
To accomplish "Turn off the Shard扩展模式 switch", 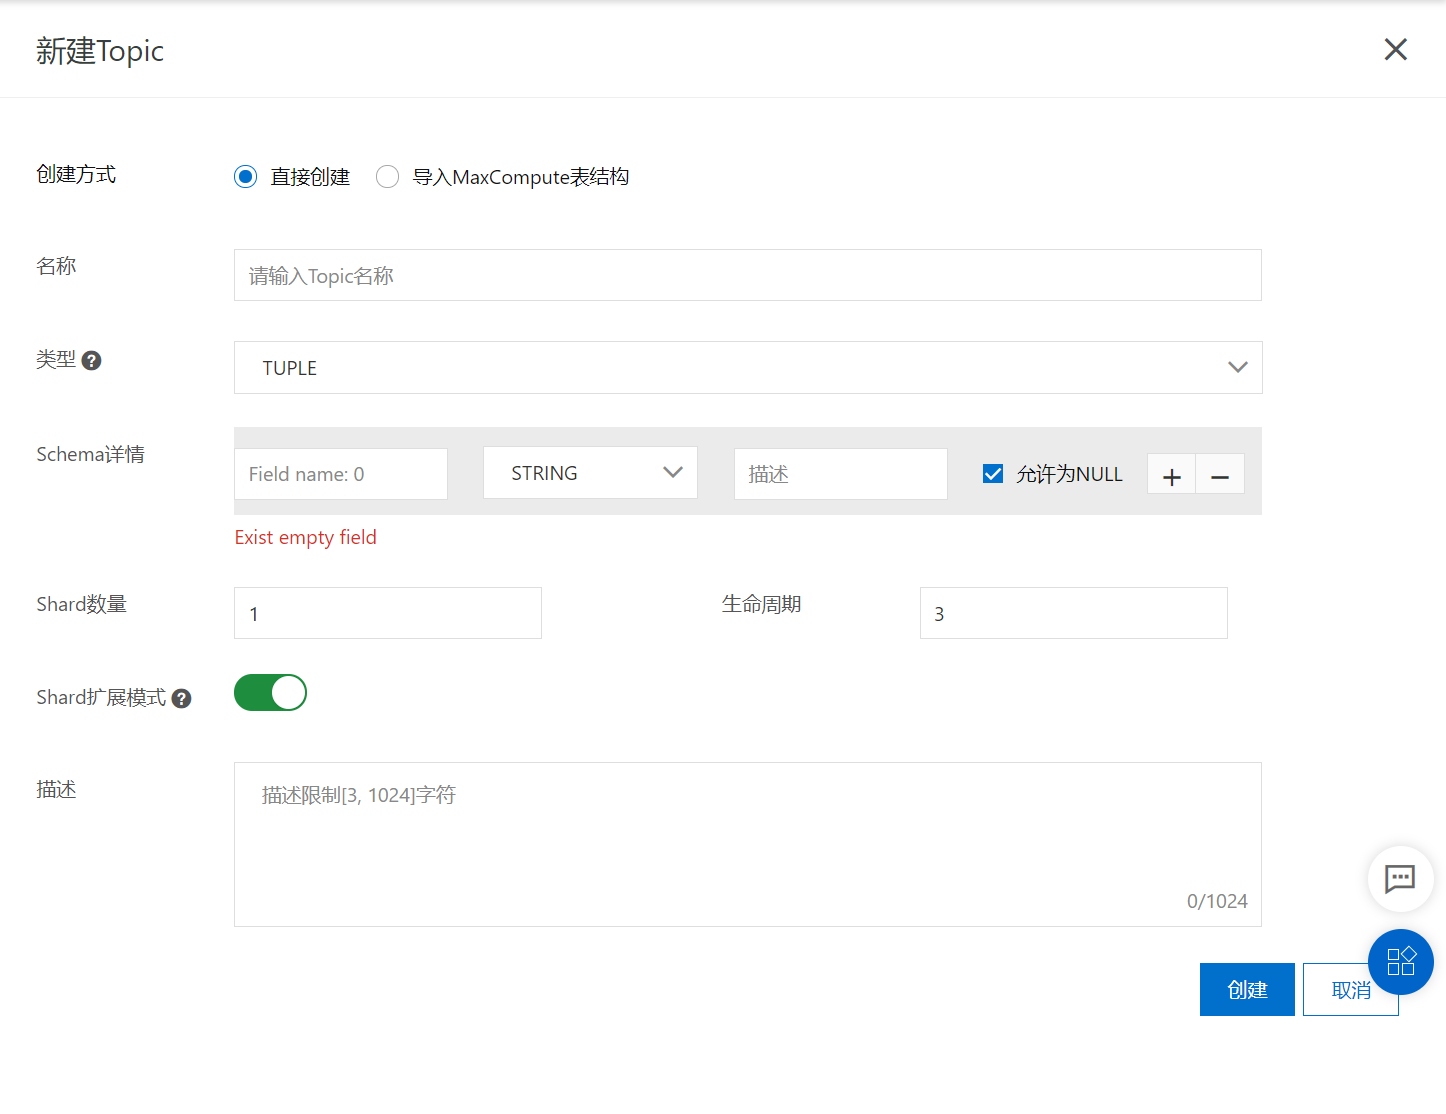I will coord(270,693).
